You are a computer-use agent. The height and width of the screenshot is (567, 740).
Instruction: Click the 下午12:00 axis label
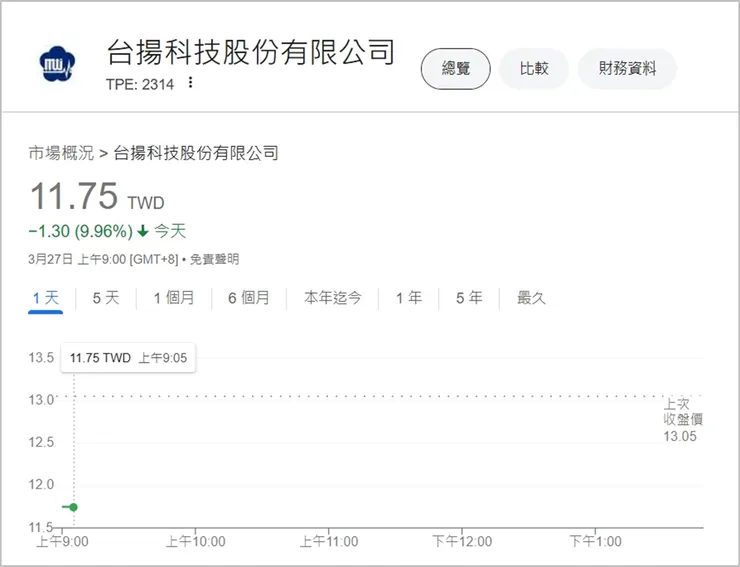point(462,541)
